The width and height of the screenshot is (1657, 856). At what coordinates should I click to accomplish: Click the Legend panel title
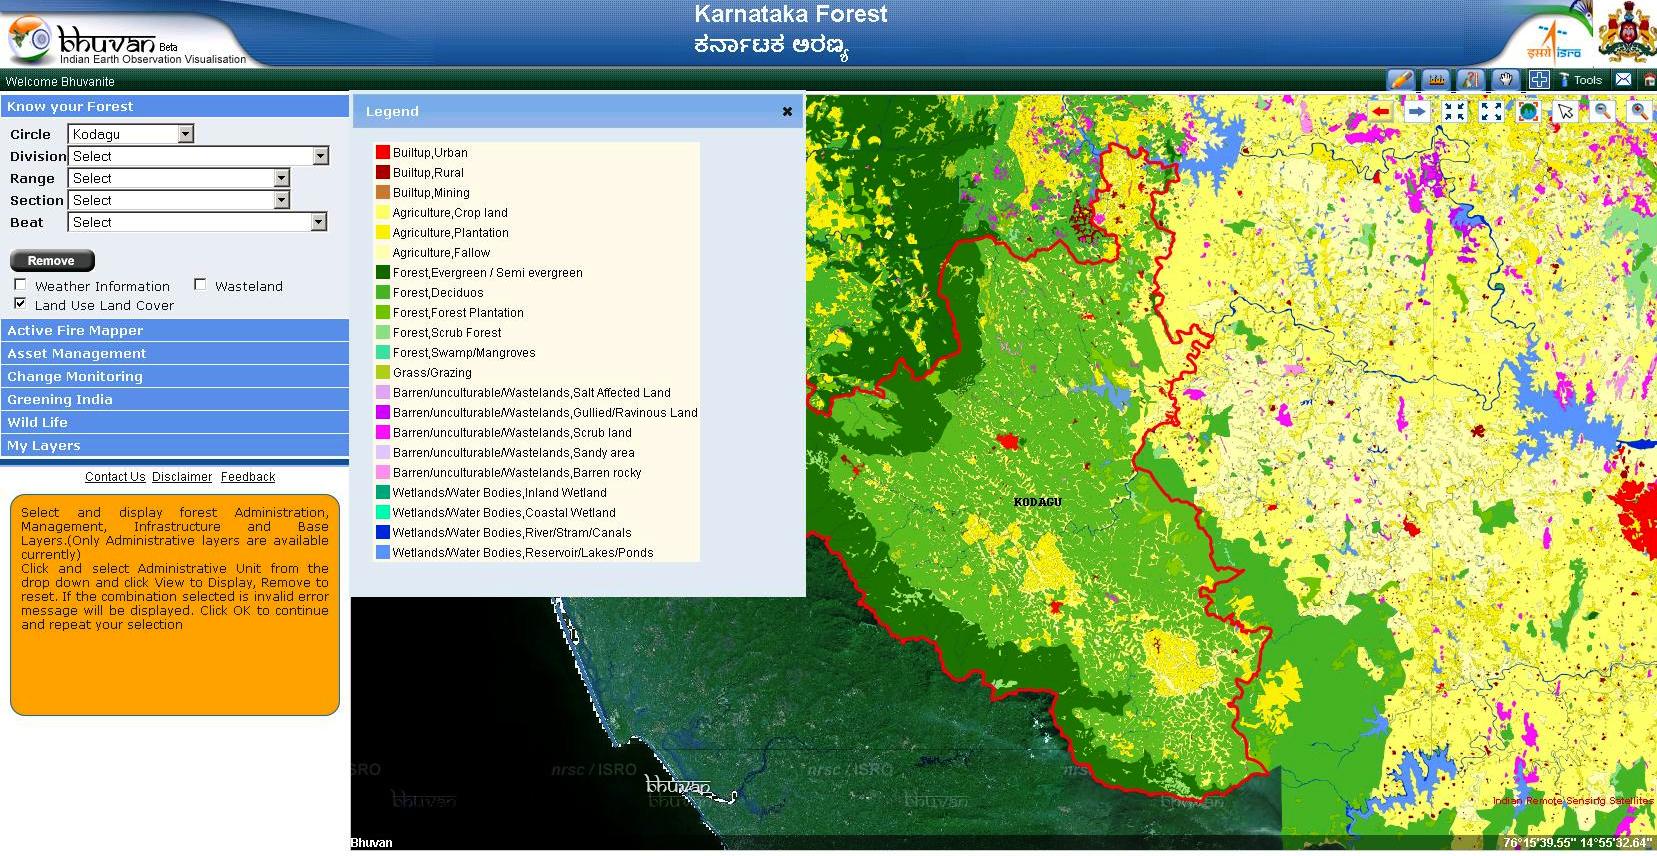tap(392, 111)
